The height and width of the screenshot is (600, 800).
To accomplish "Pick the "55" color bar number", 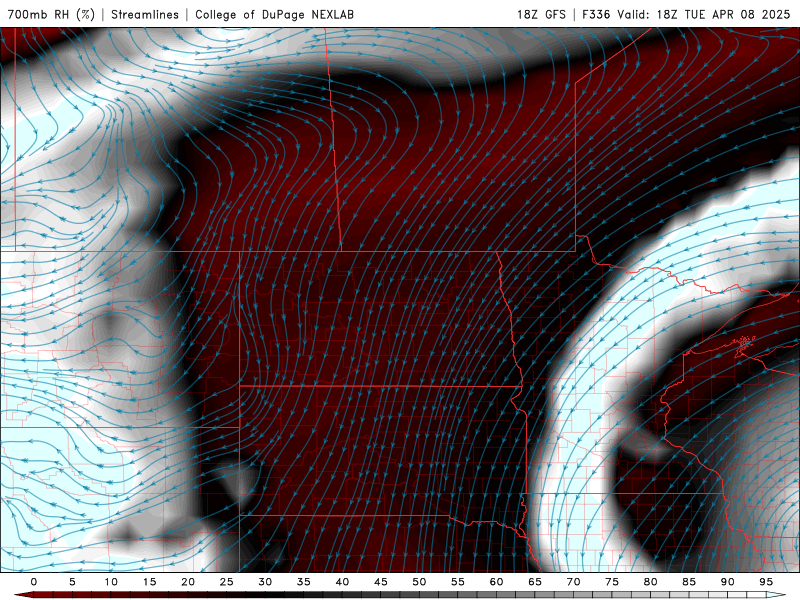I will [458, 582].
